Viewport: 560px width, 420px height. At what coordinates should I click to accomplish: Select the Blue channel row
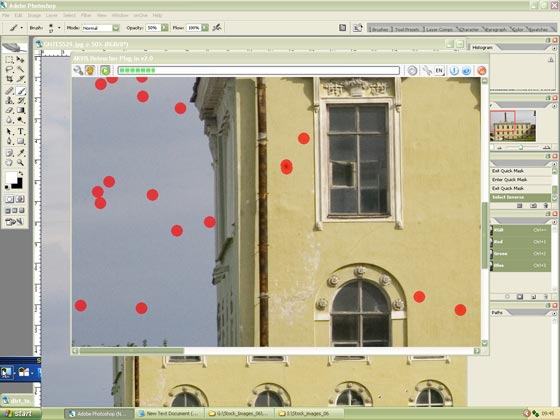521,265
